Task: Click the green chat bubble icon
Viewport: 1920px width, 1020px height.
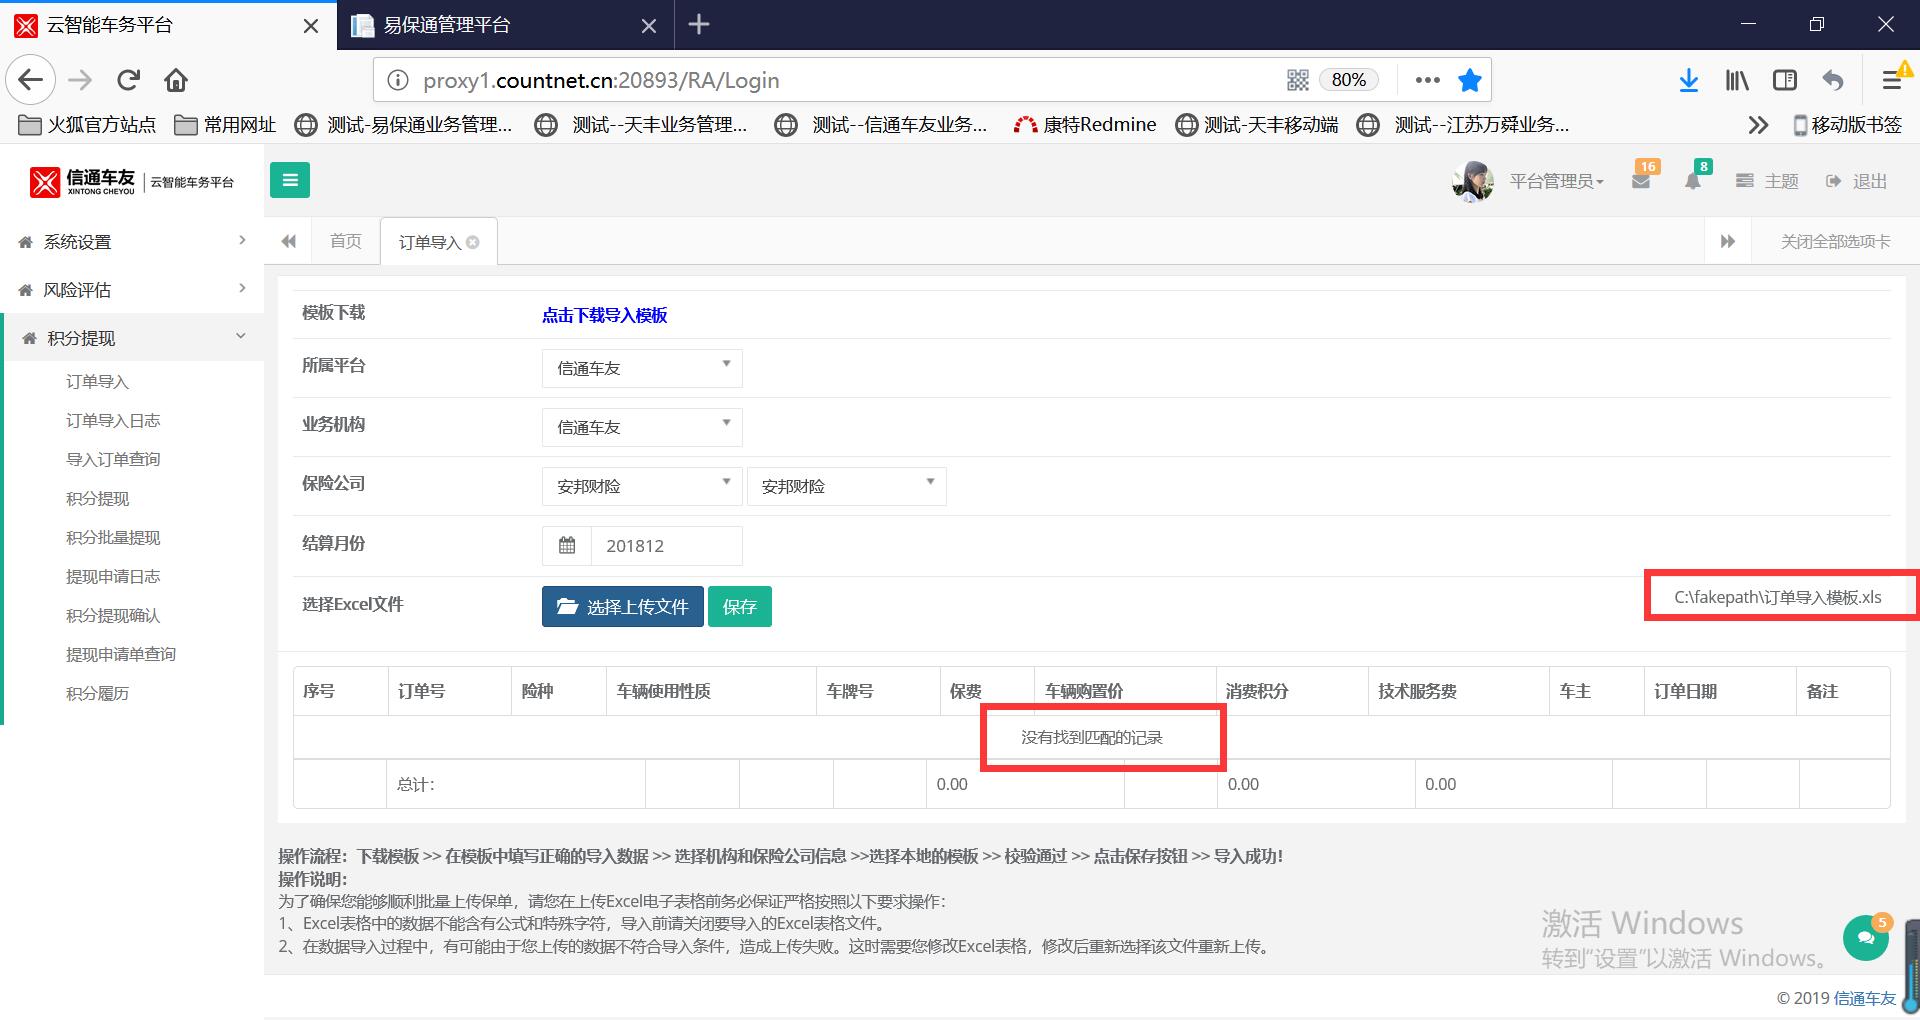Action: [1865, 938]
